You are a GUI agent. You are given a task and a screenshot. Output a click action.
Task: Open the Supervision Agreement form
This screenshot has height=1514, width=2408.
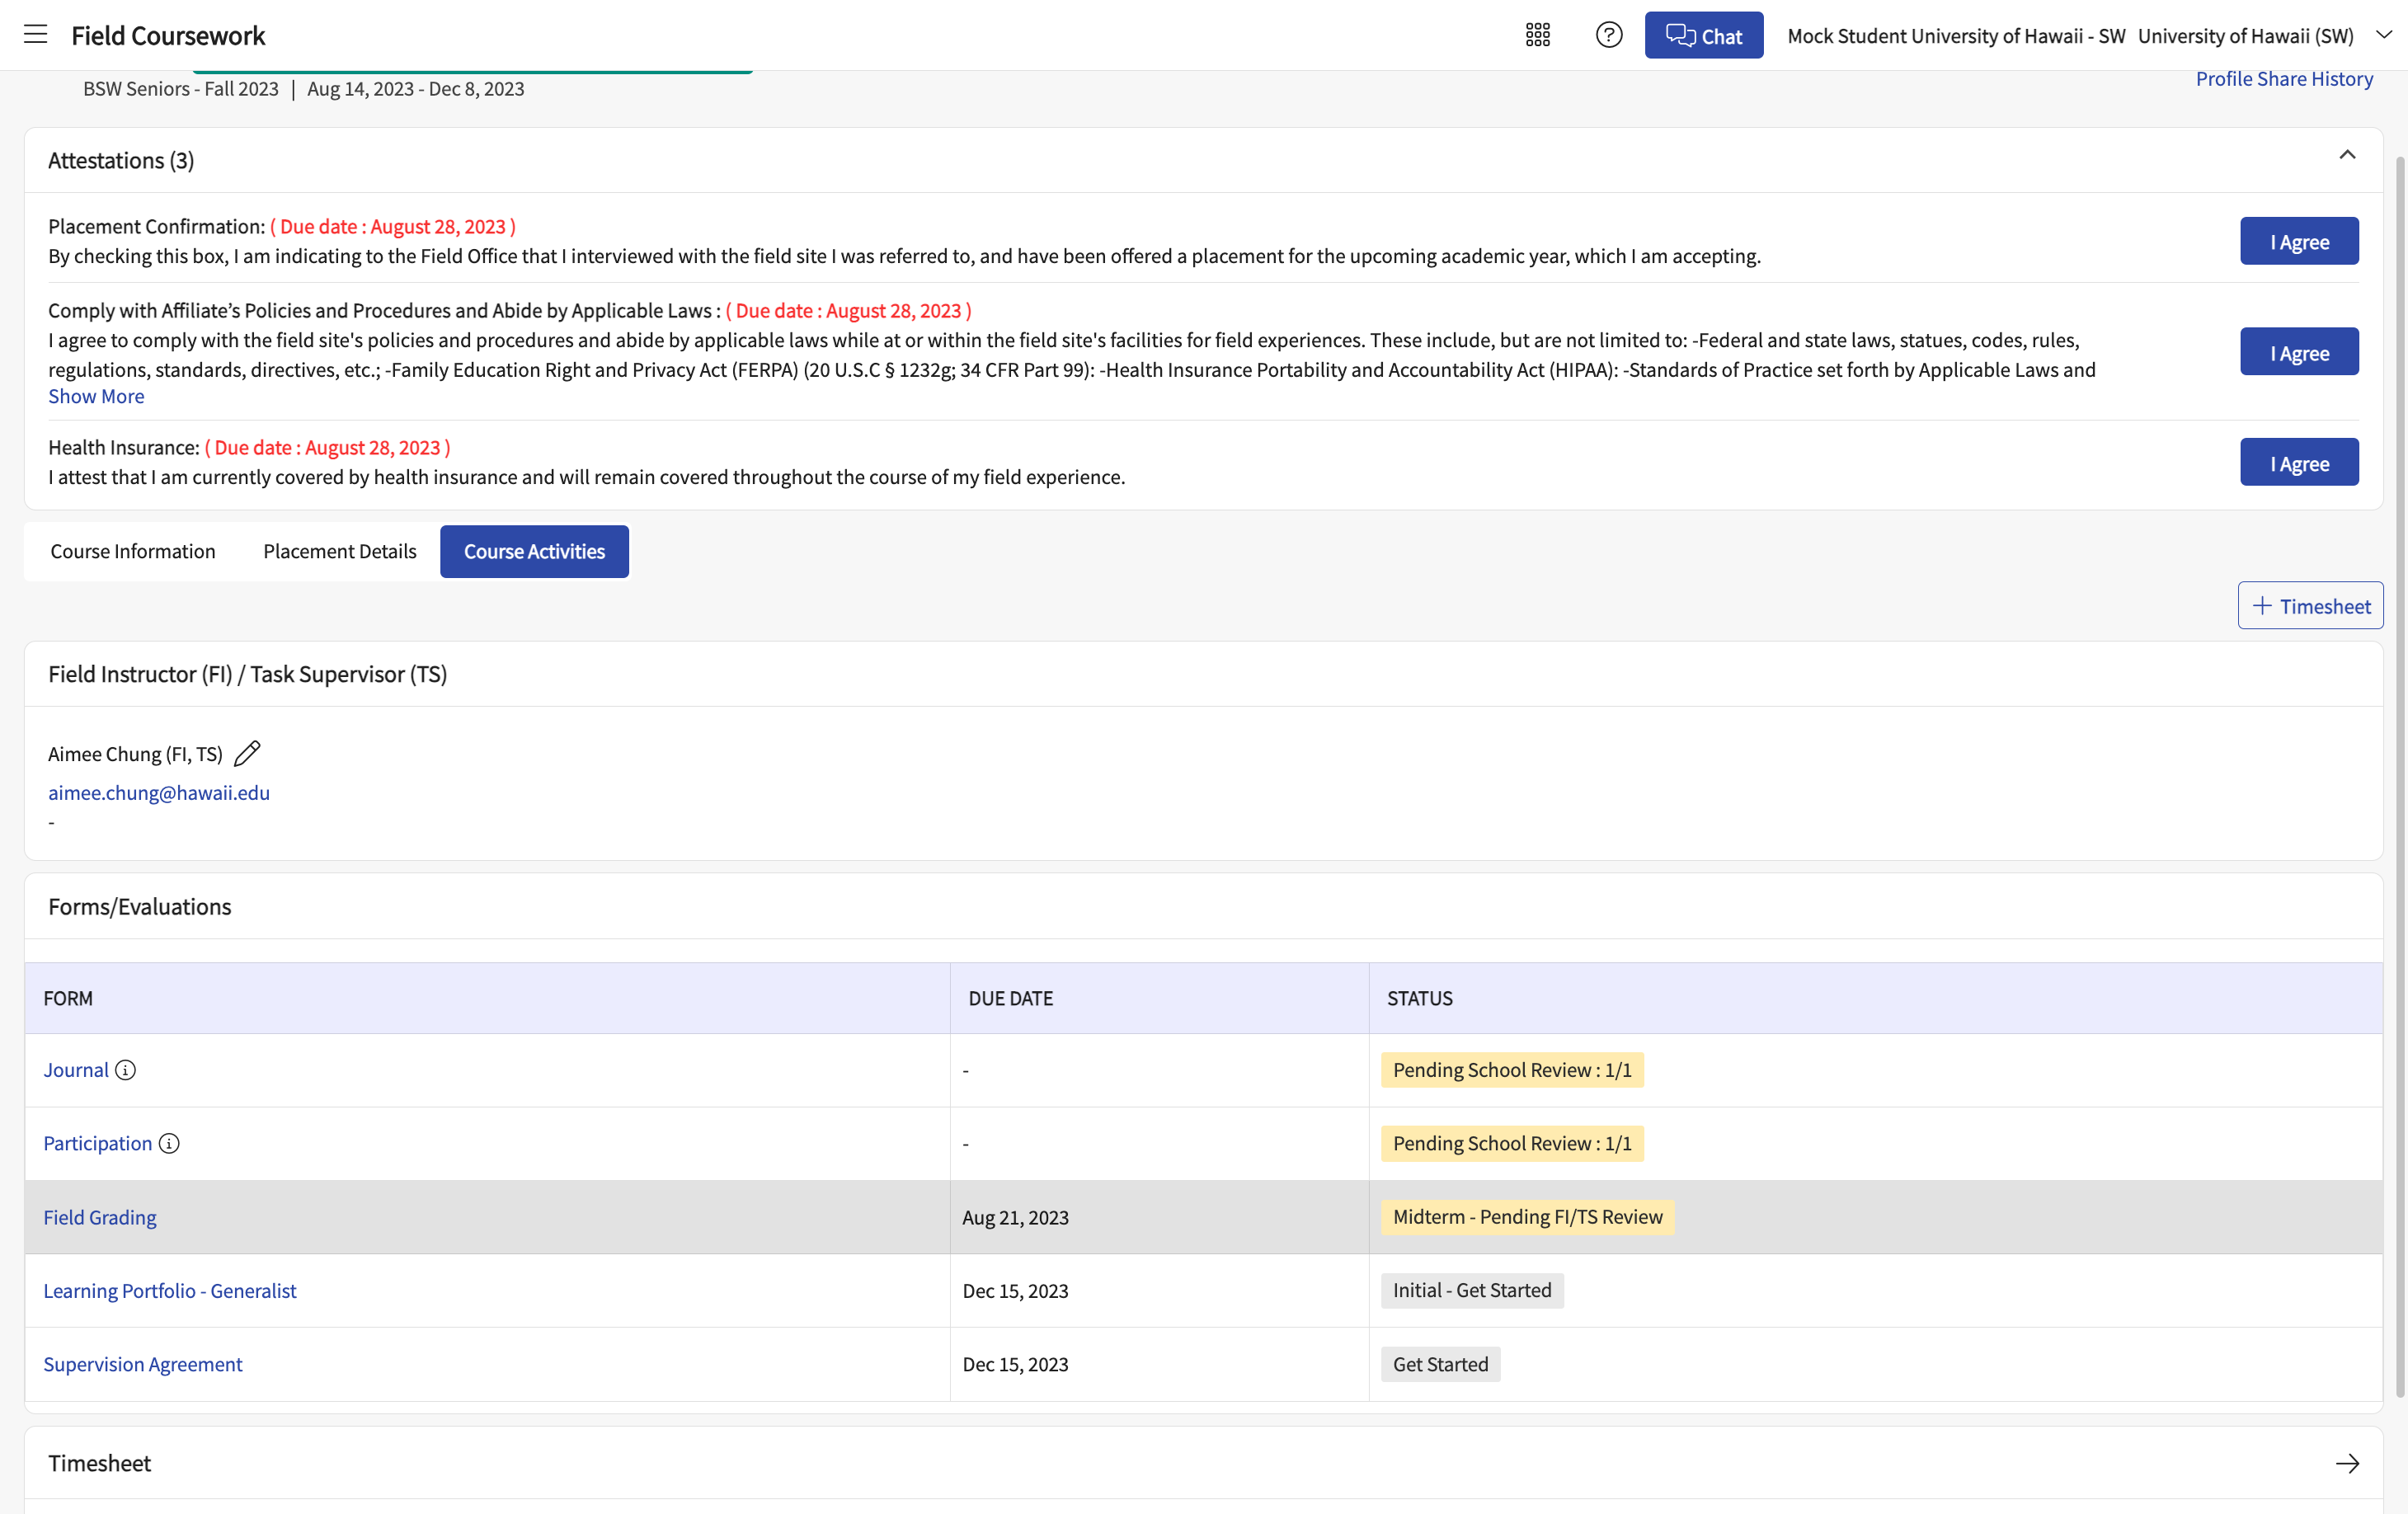143,1364
